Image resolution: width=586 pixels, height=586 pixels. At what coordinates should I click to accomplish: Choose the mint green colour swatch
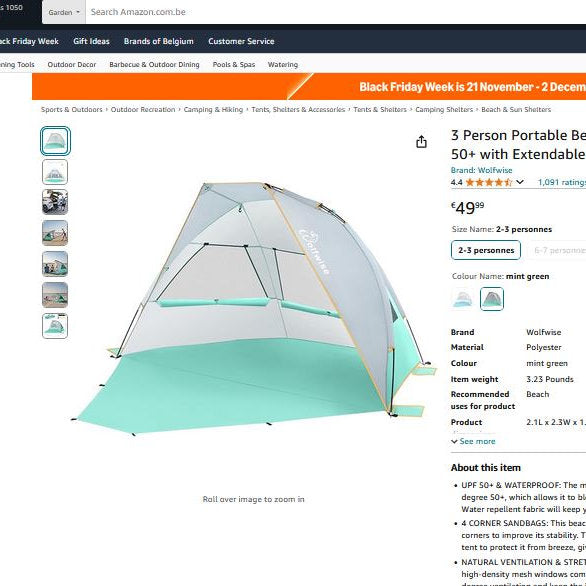coord(492,299)
